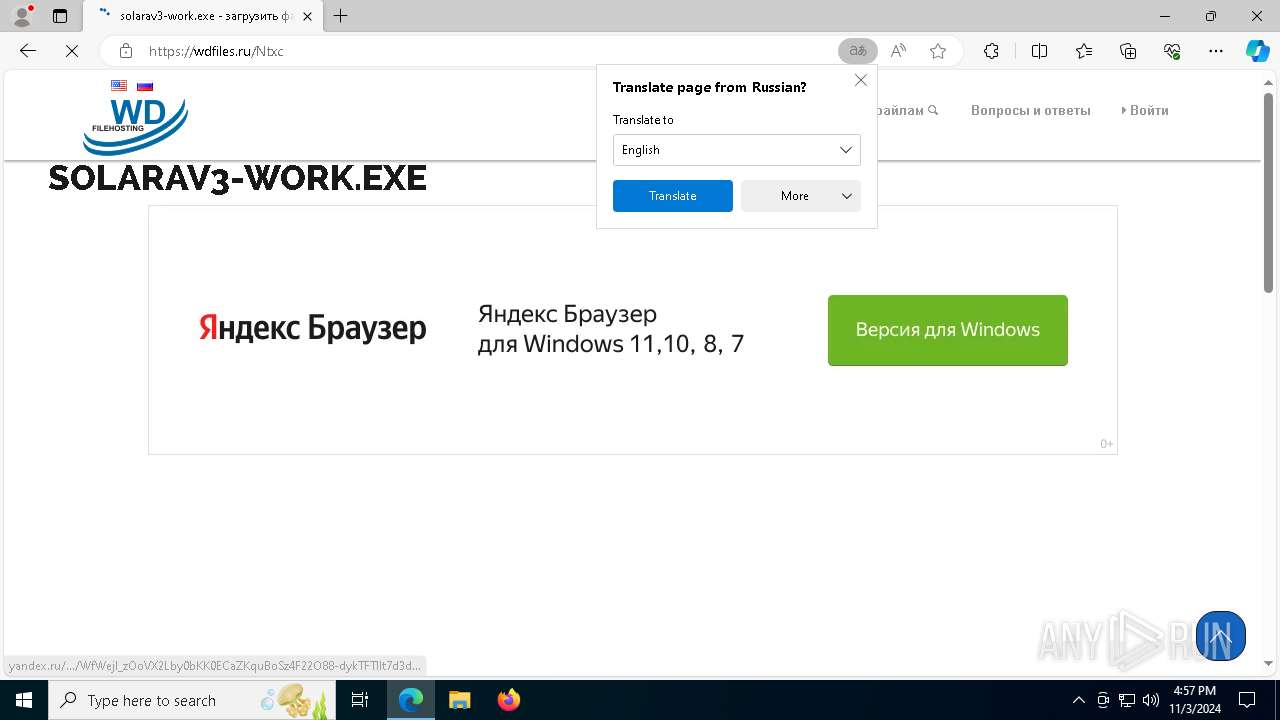Viewport: 1280px width, 720px height.
Task: Expand the Translate to English dropdown
Action: [737, 150]
